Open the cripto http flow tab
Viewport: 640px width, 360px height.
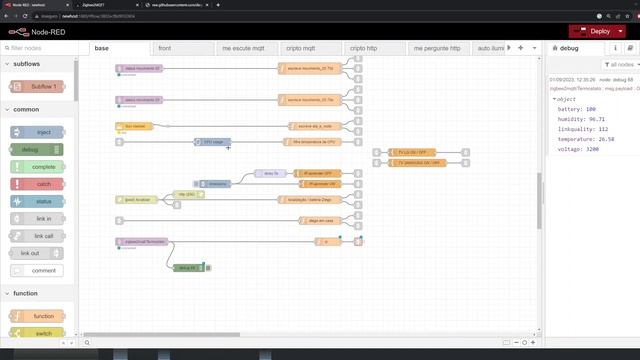click(374, 48)
